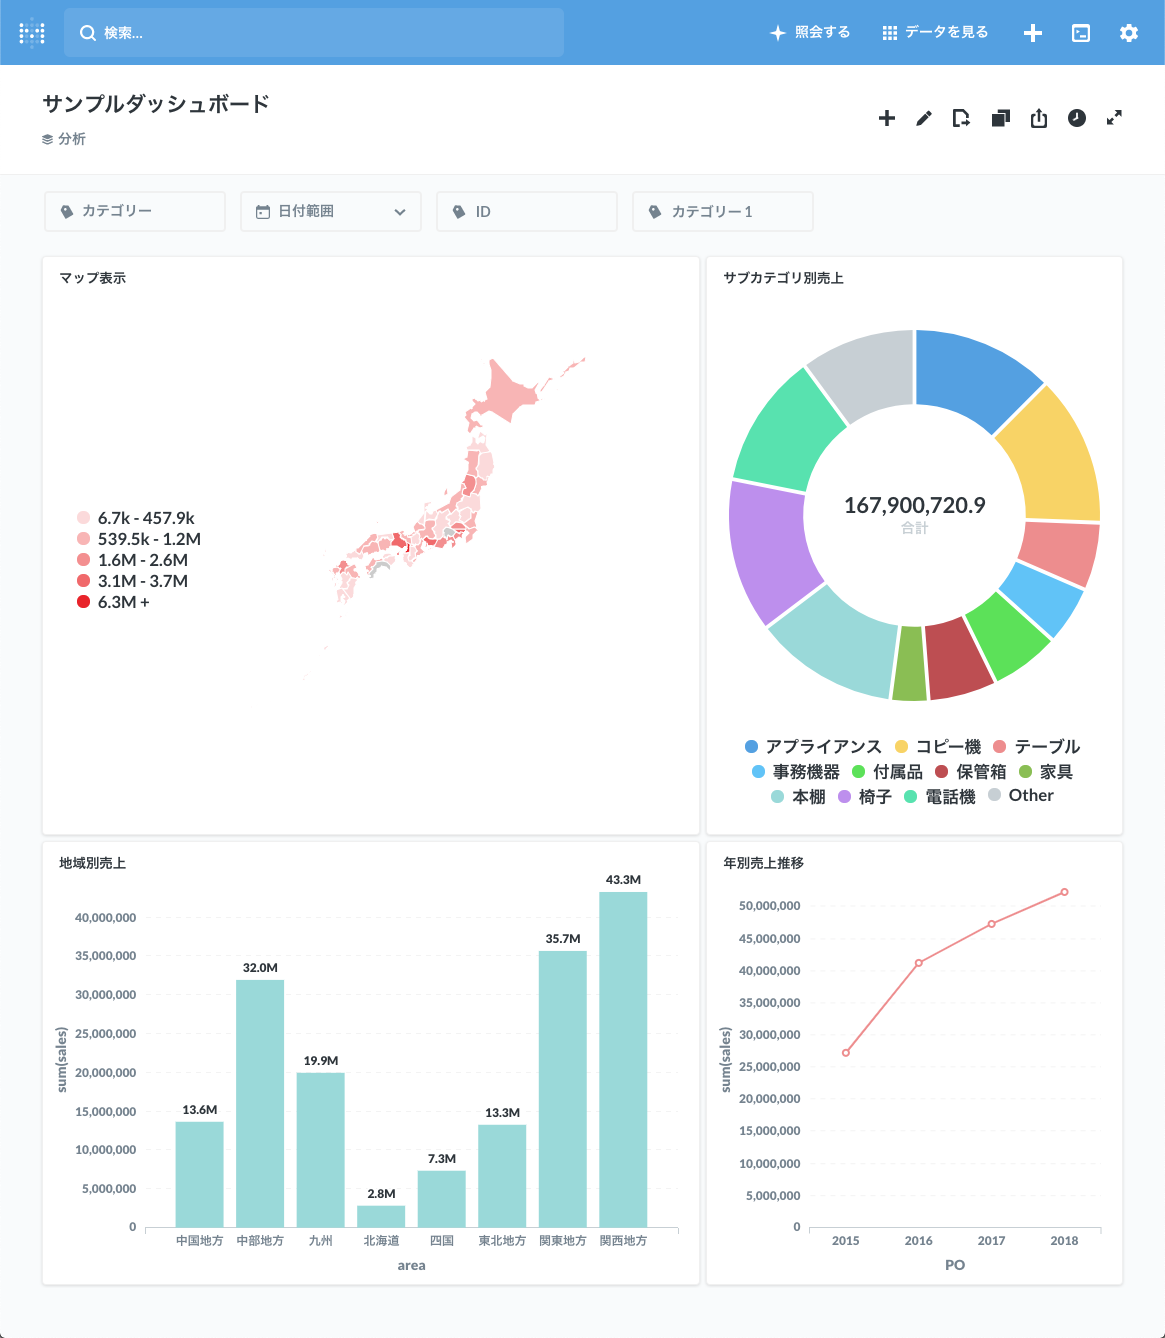Expand dashboard to fullscreen view
The height and width of the screenshot is (1338, 1165).
click(x=1115, y=118)
